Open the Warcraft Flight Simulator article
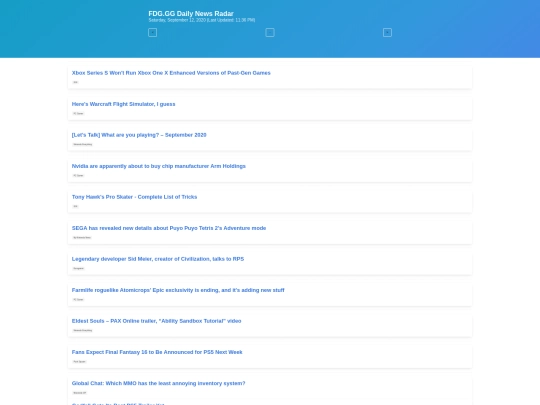540x405 pixels. coord(123,104)
